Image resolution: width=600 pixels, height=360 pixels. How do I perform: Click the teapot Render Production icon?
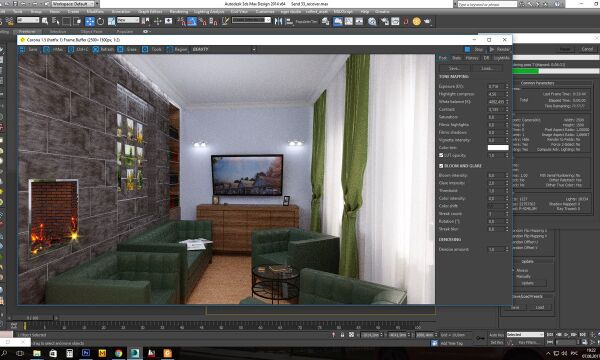[428, 21]
